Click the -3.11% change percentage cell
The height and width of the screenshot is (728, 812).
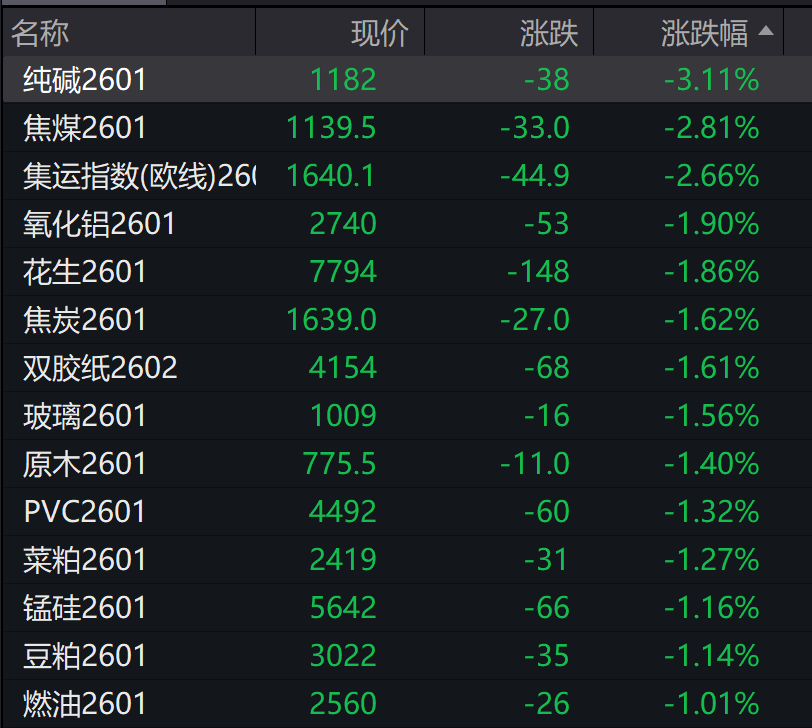point(711,79)
